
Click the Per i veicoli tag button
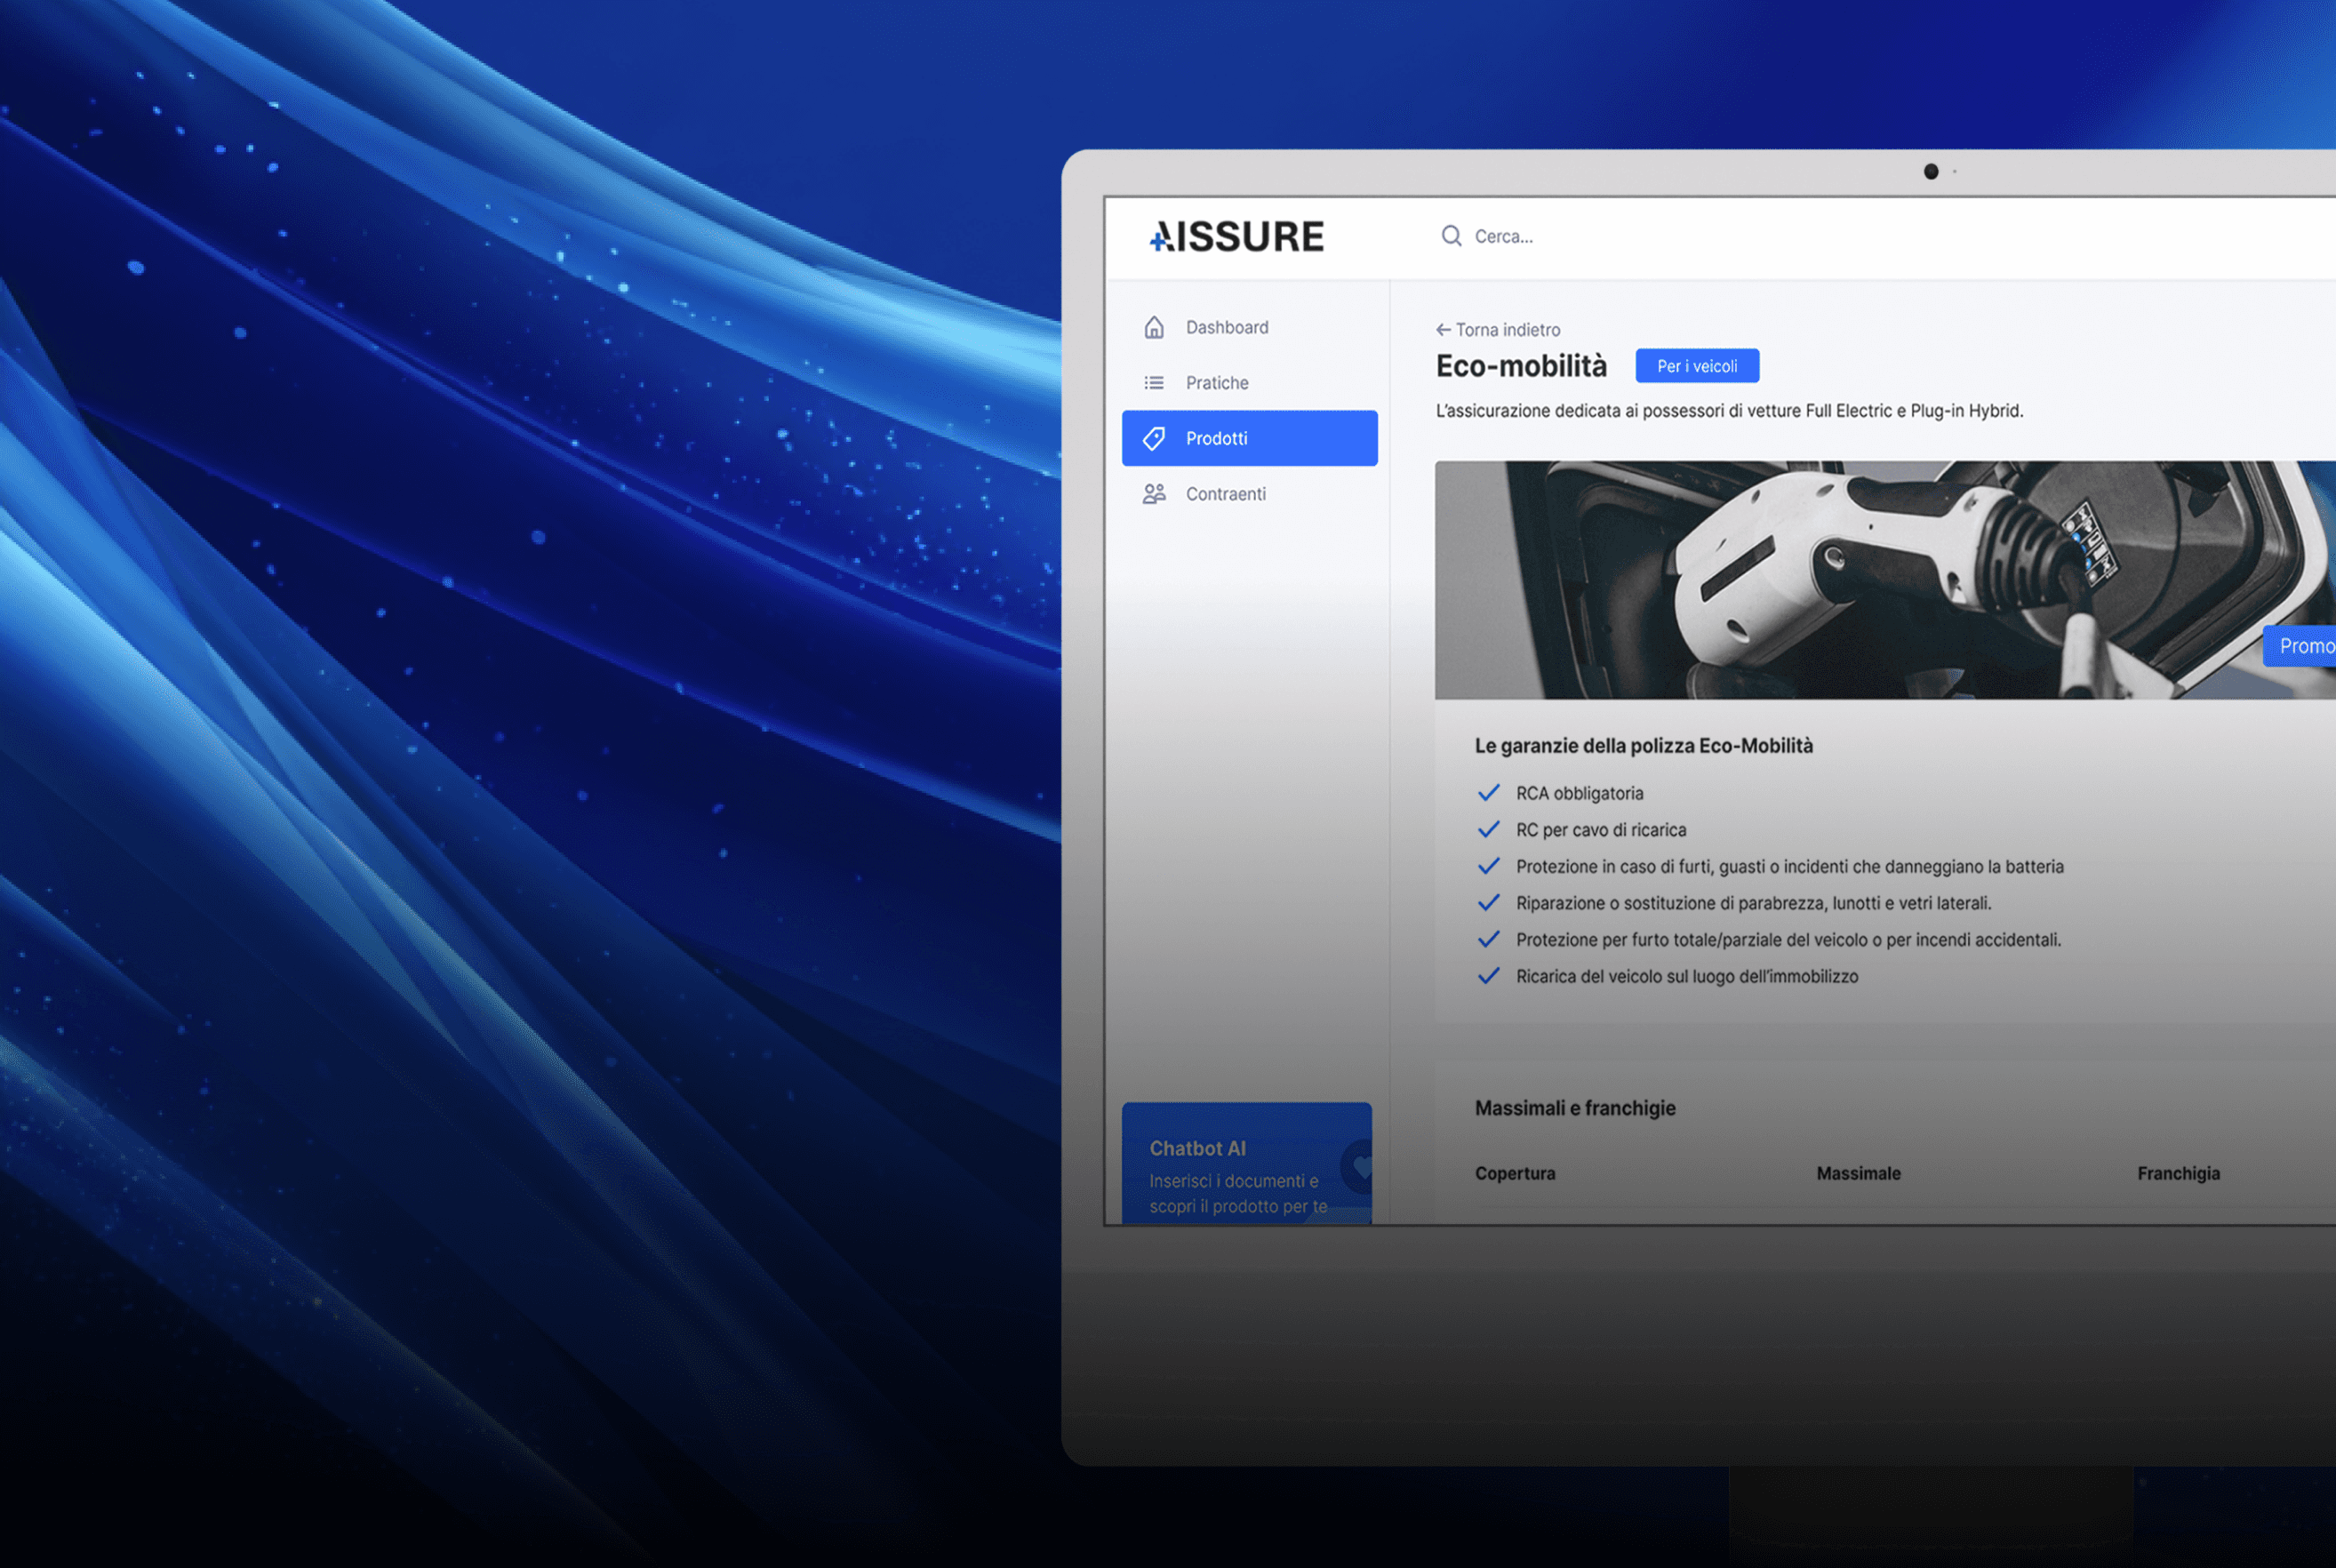tap(1697, 366)
